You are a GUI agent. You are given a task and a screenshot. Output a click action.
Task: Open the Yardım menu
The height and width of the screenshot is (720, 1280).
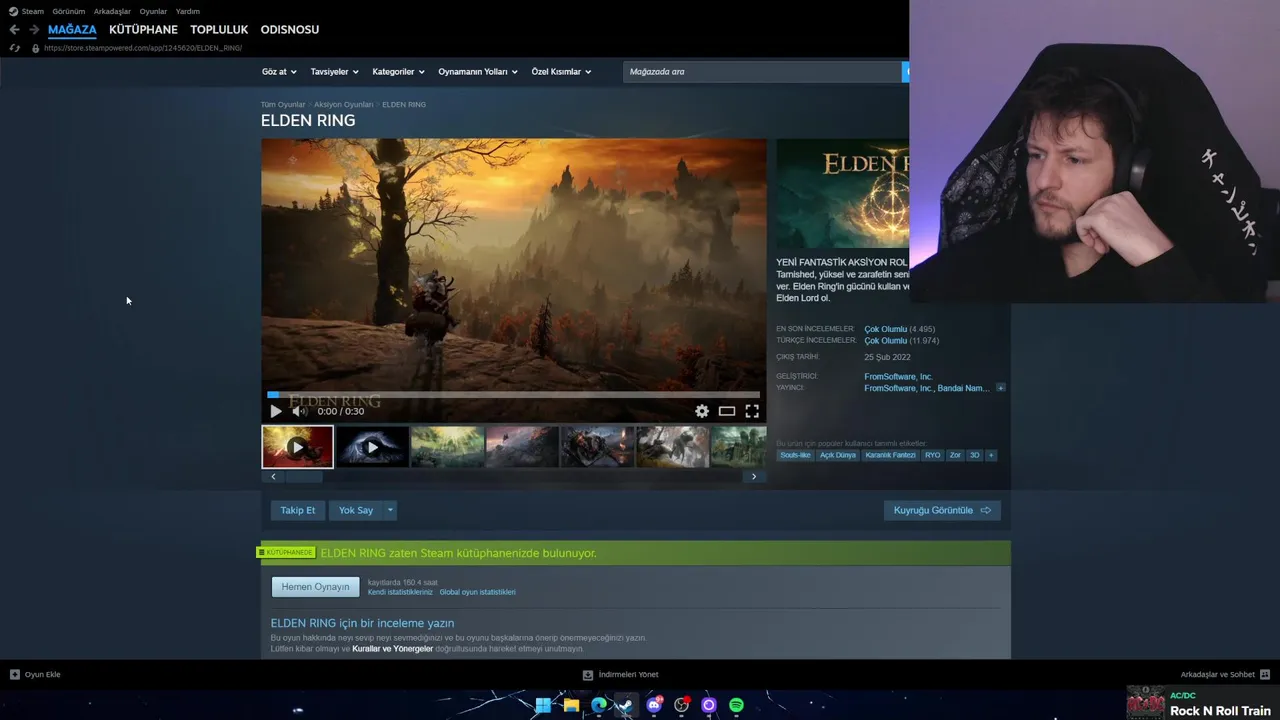(x=188, y=11)
